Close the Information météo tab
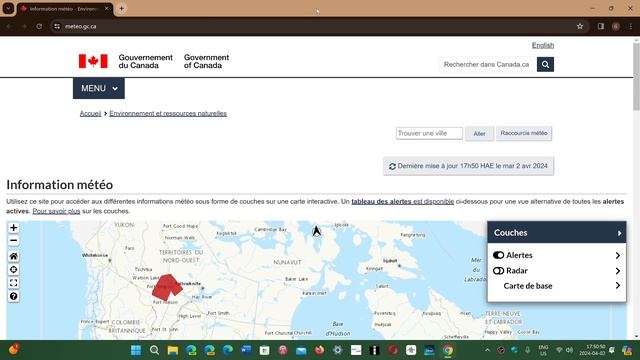640x360 pixels. (107, 9)
